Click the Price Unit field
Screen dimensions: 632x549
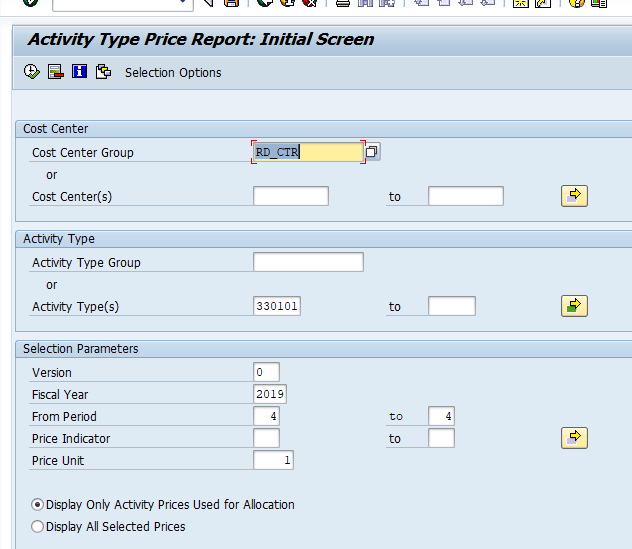point(273,460)
